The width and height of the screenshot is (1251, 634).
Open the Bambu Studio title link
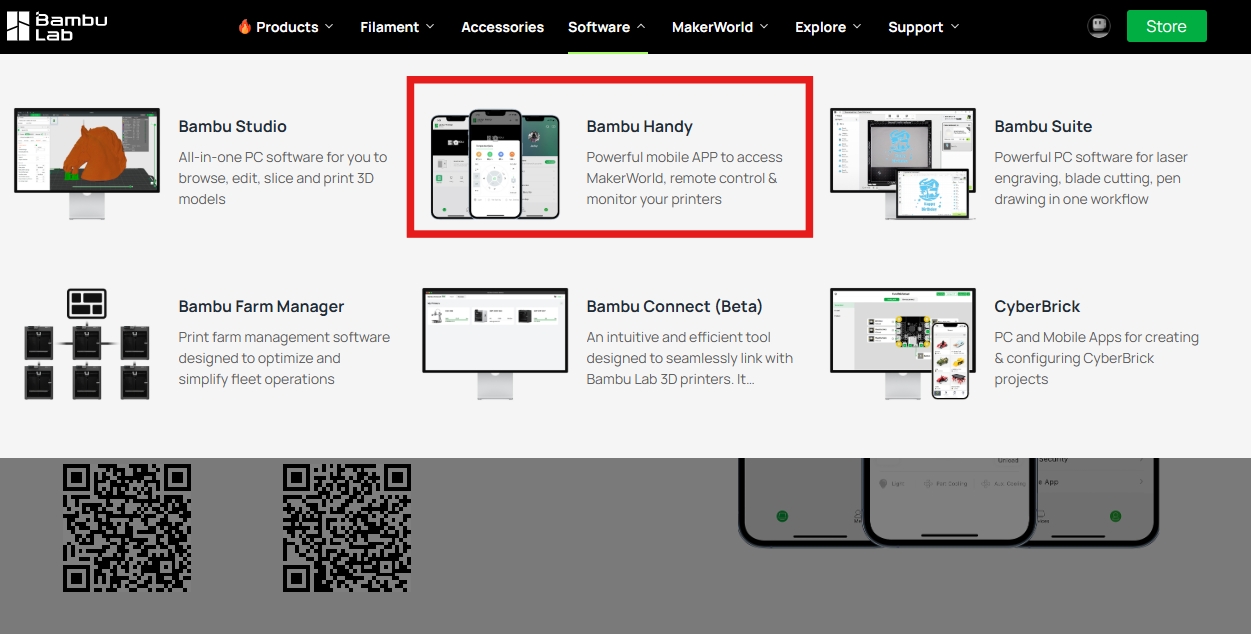(232, 126)
